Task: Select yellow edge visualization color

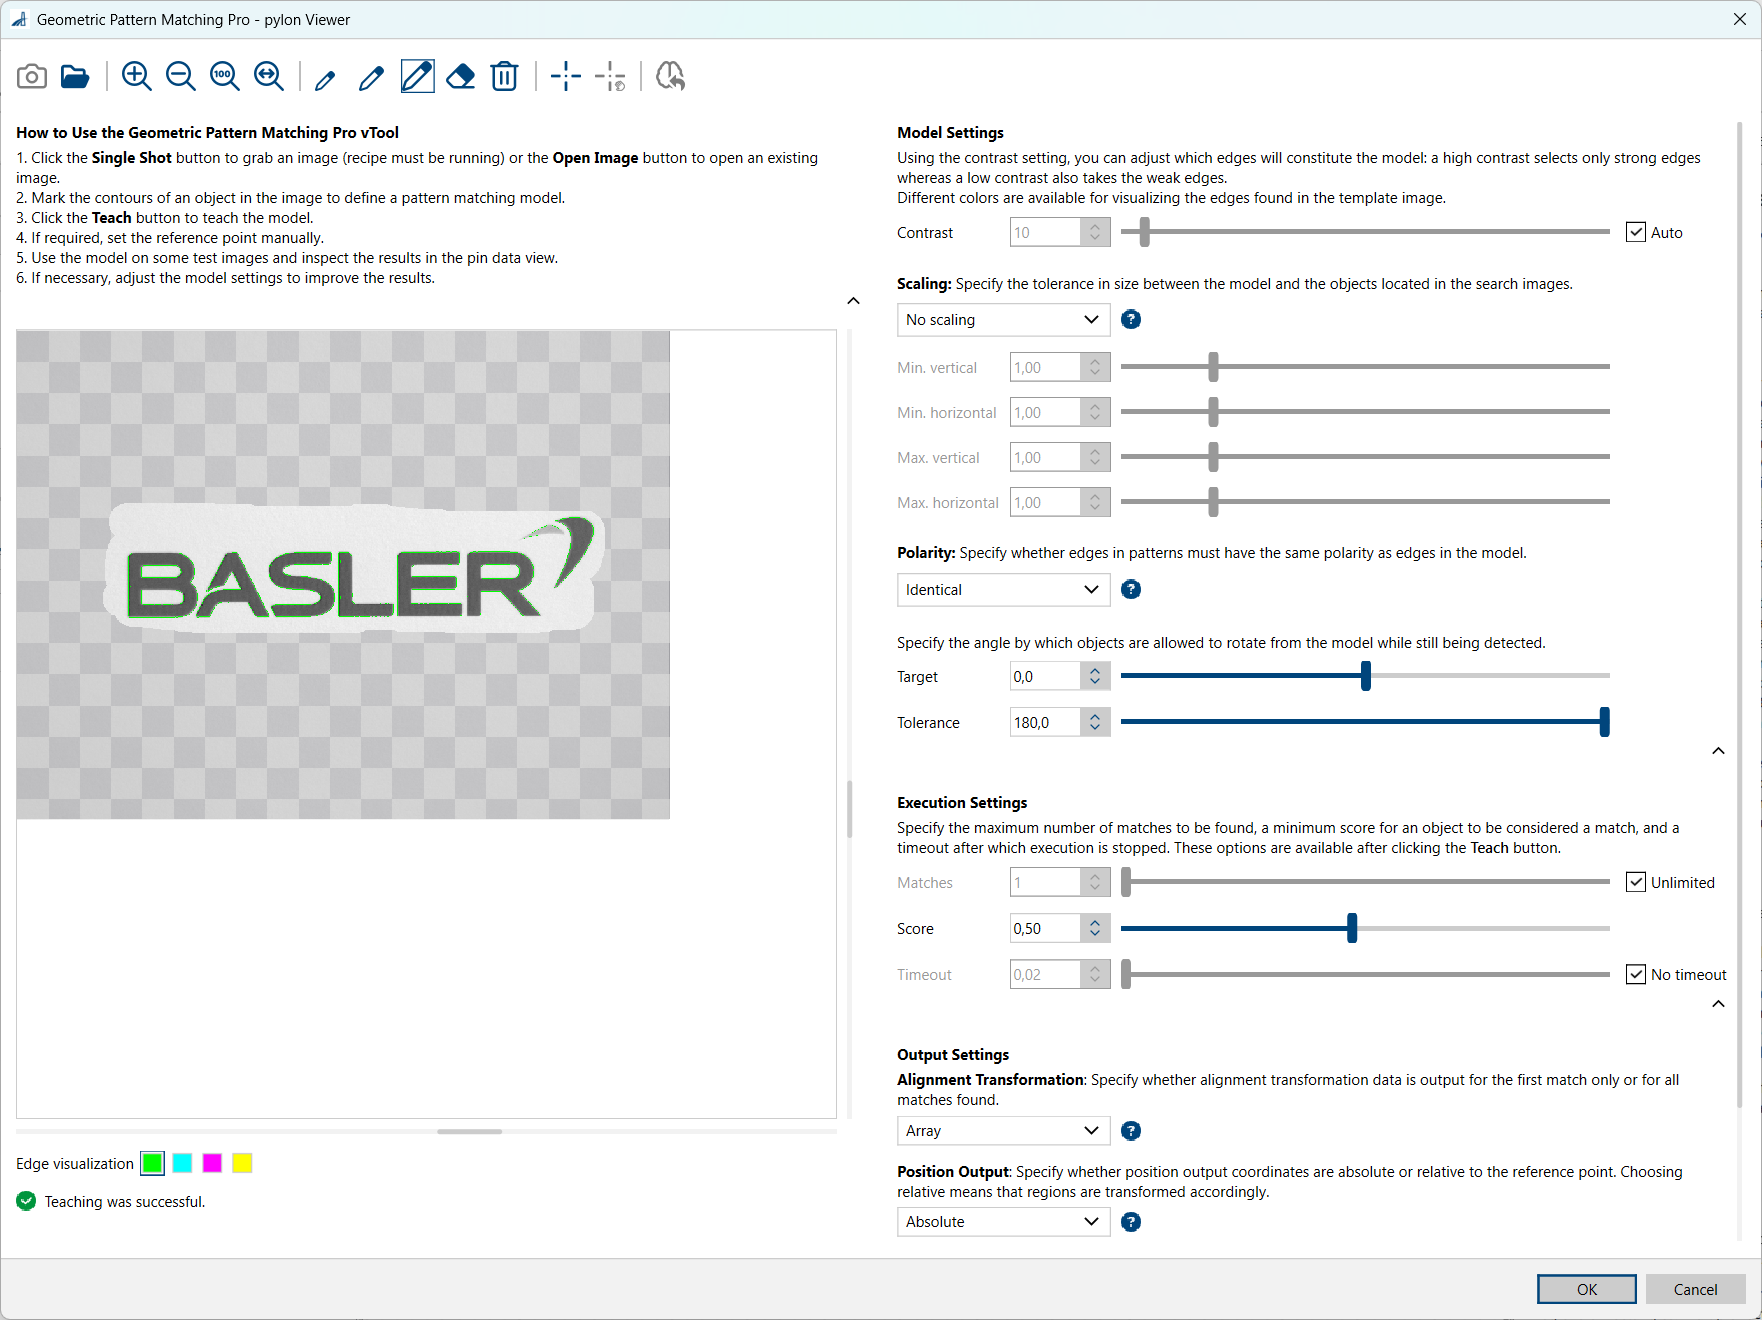Action: pyautogui.click(x=242, y=1163)
